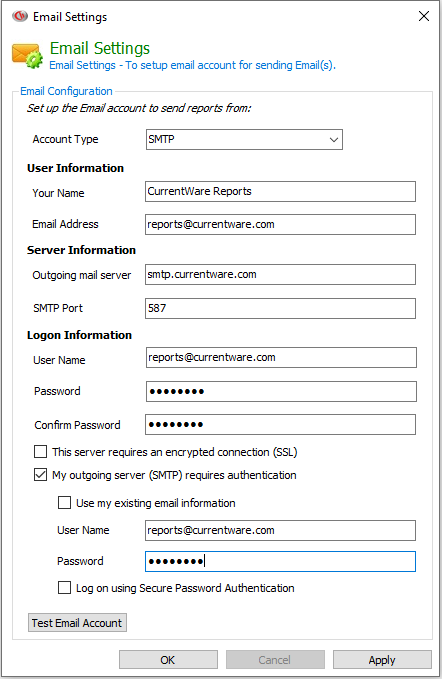Focus the Confirm Password field
The width and height of the screenshot is (442, 679).
coord(281,424)
